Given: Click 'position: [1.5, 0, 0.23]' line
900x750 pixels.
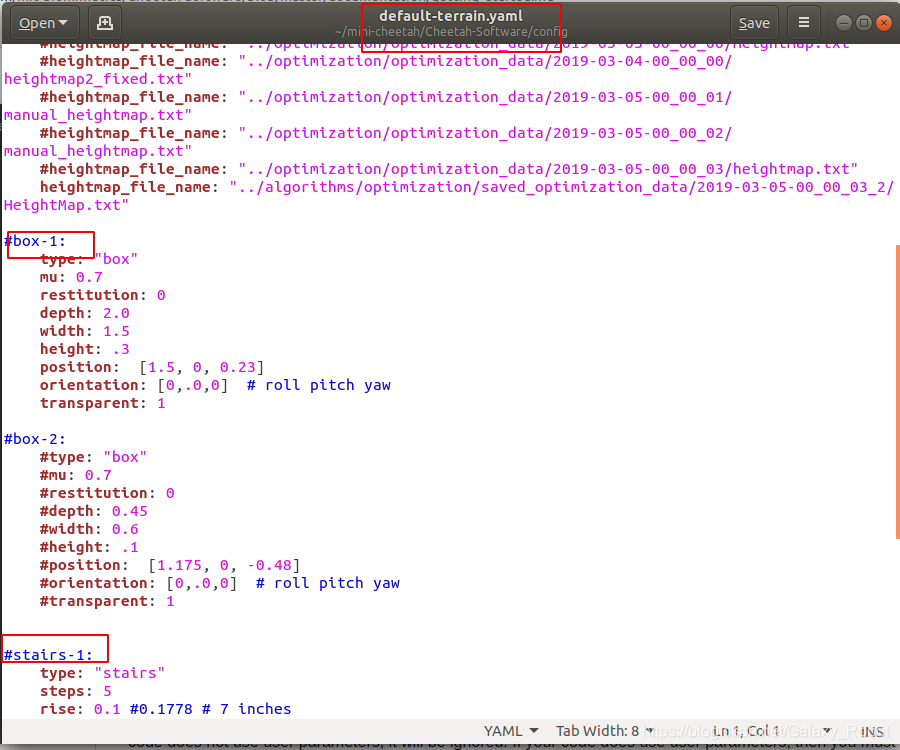Looking at the screenshot, I should [152, 367].
